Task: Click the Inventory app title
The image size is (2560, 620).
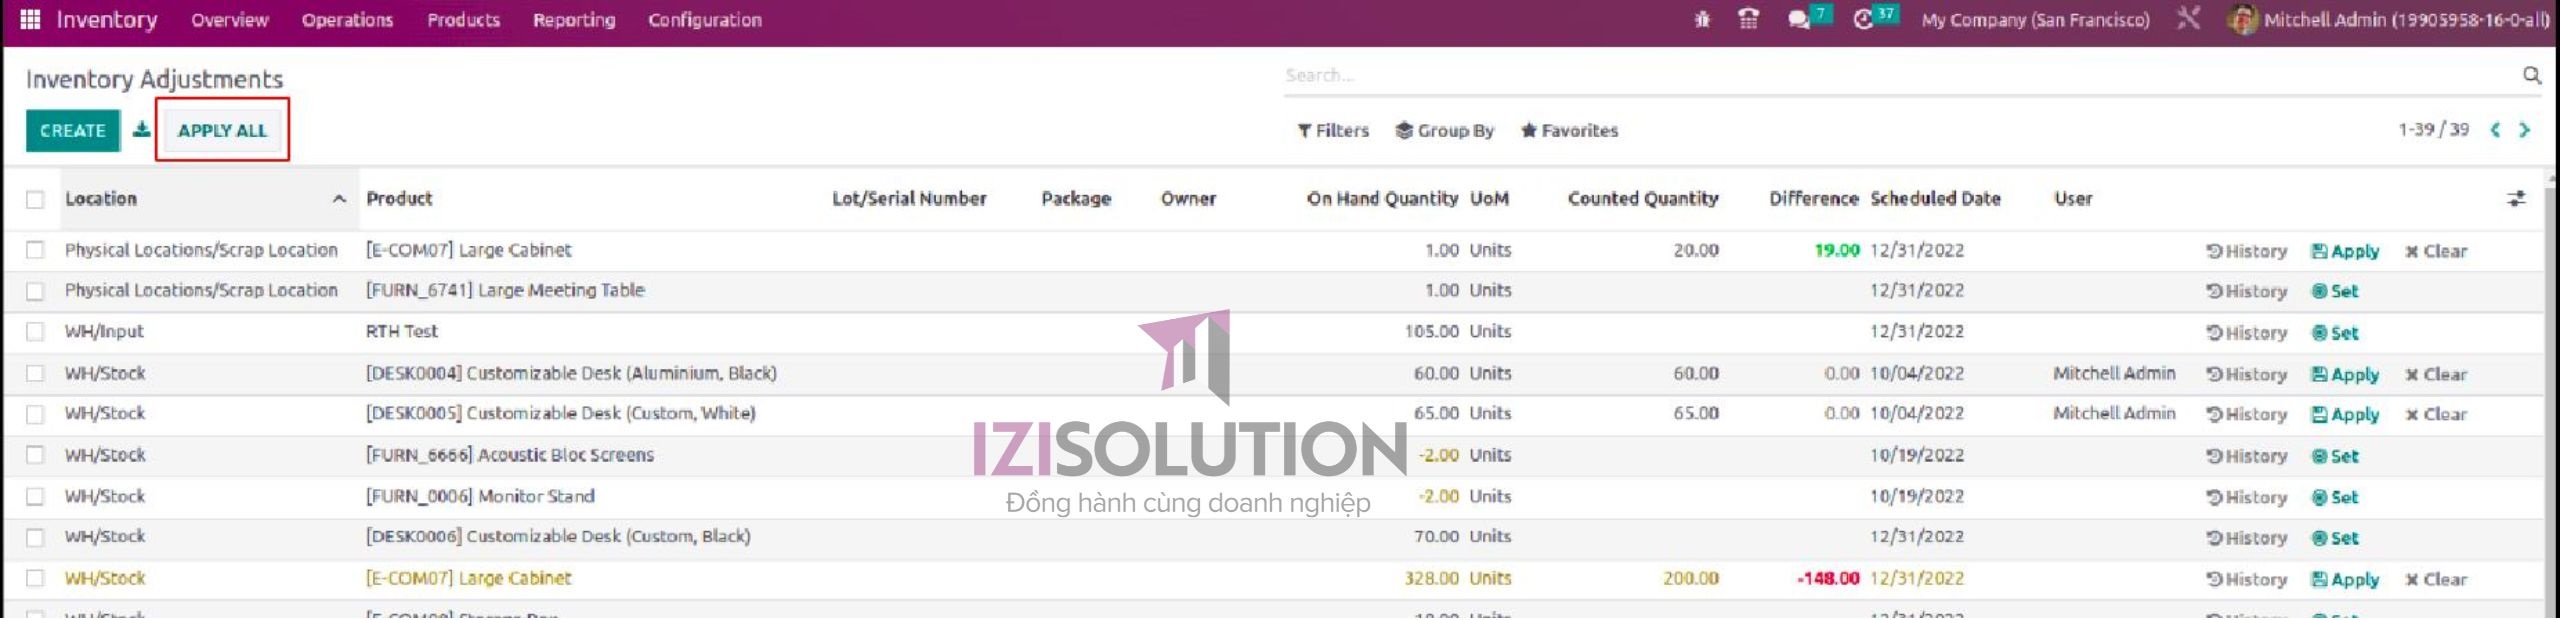Action: pos(107,19)
